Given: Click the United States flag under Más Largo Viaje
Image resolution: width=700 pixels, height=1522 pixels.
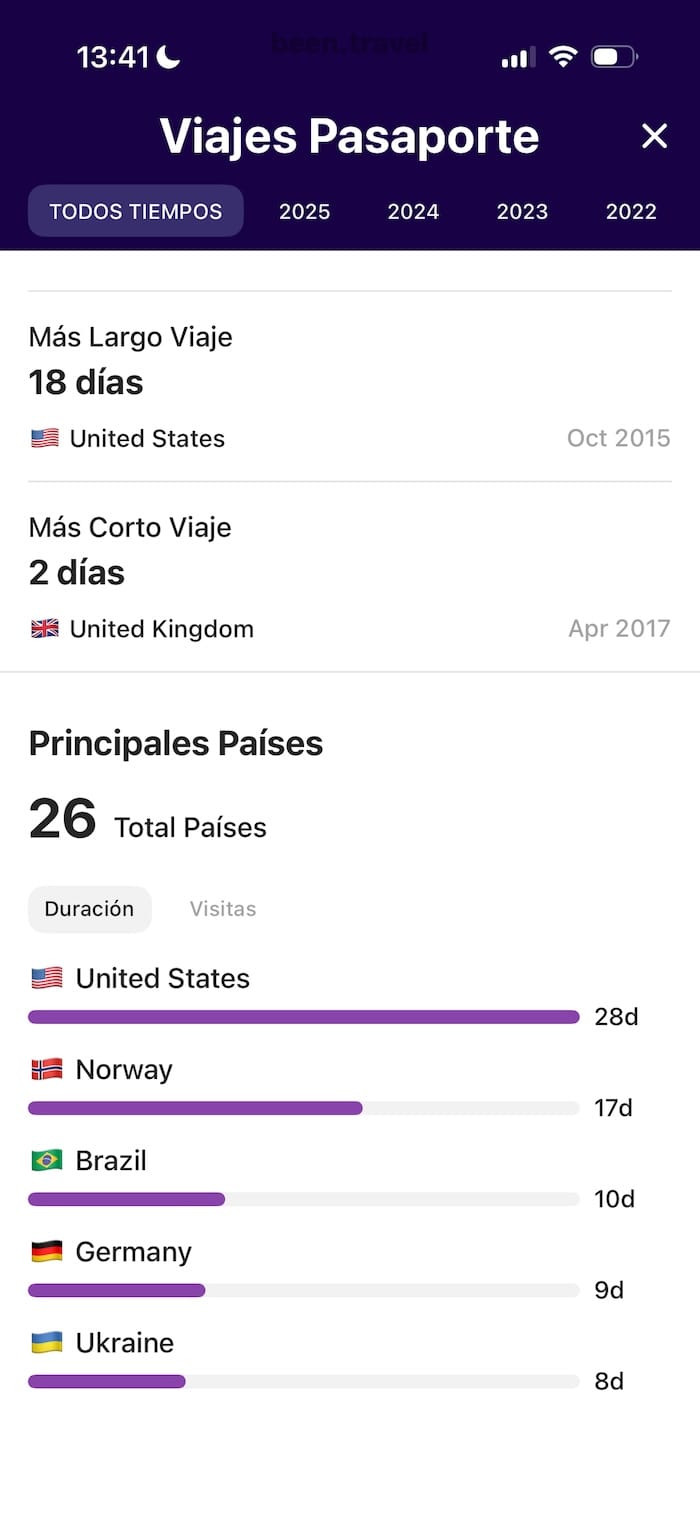Looking at the screenshot, I should tap(44, 437).
